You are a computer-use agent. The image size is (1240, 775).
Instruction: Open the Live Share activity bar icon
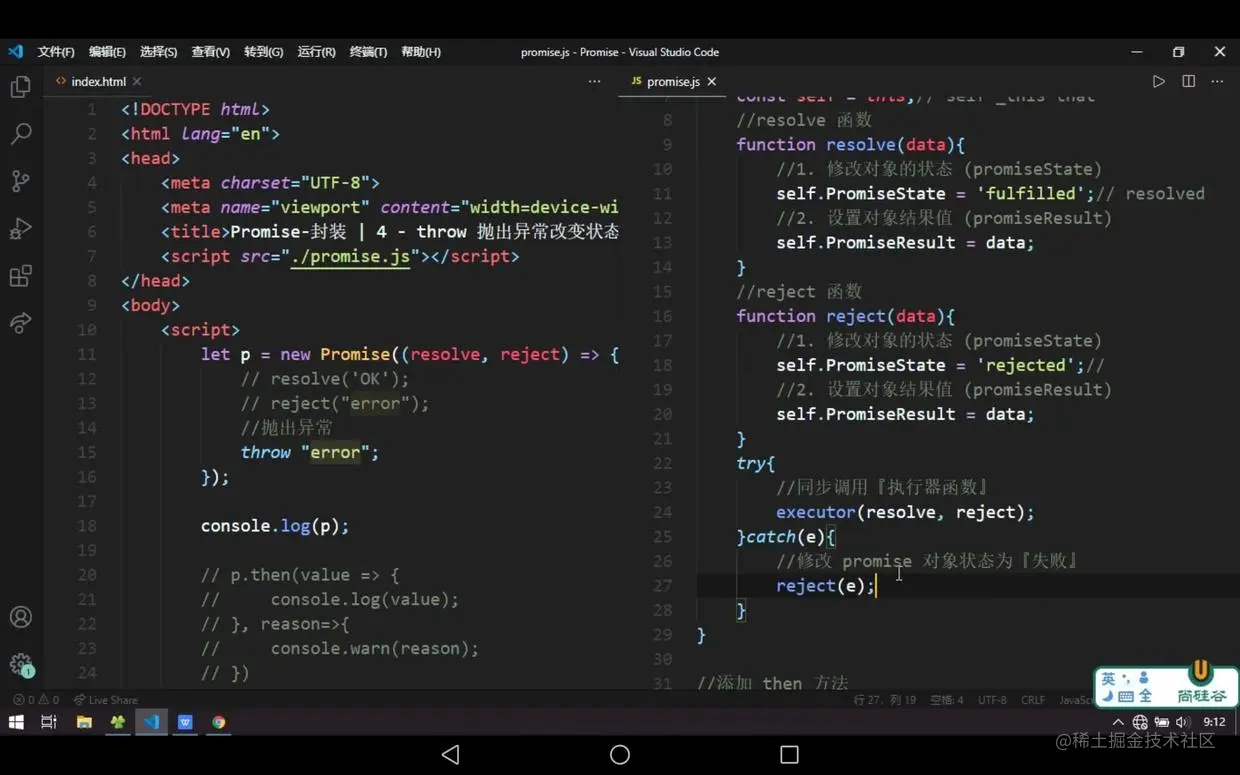tap(20, 323)
